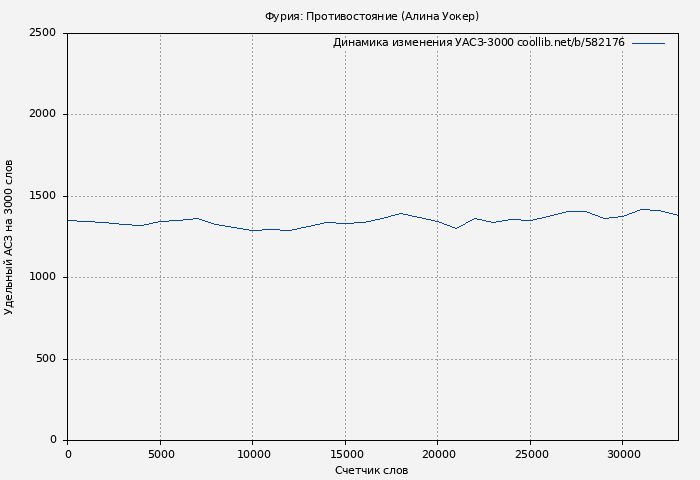Viewport: 700px width, 480px height.
Task: Click the Y-axis label "Удельный АСЗ на 3000 слов"
Action: (x=10, y=237)
